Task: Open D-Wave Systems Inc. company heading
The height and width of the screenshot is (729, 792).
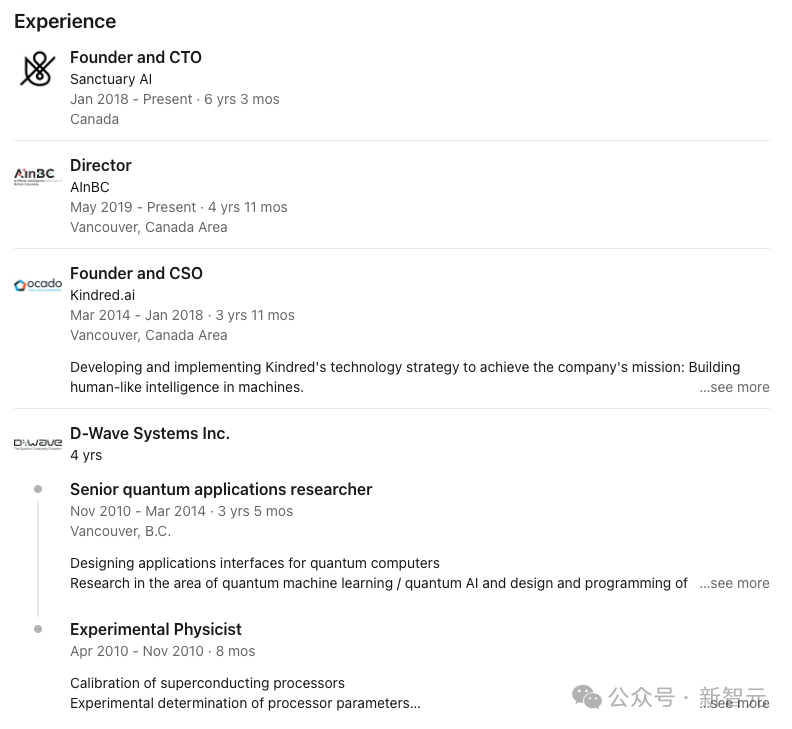Action: [x=150, y=433]
